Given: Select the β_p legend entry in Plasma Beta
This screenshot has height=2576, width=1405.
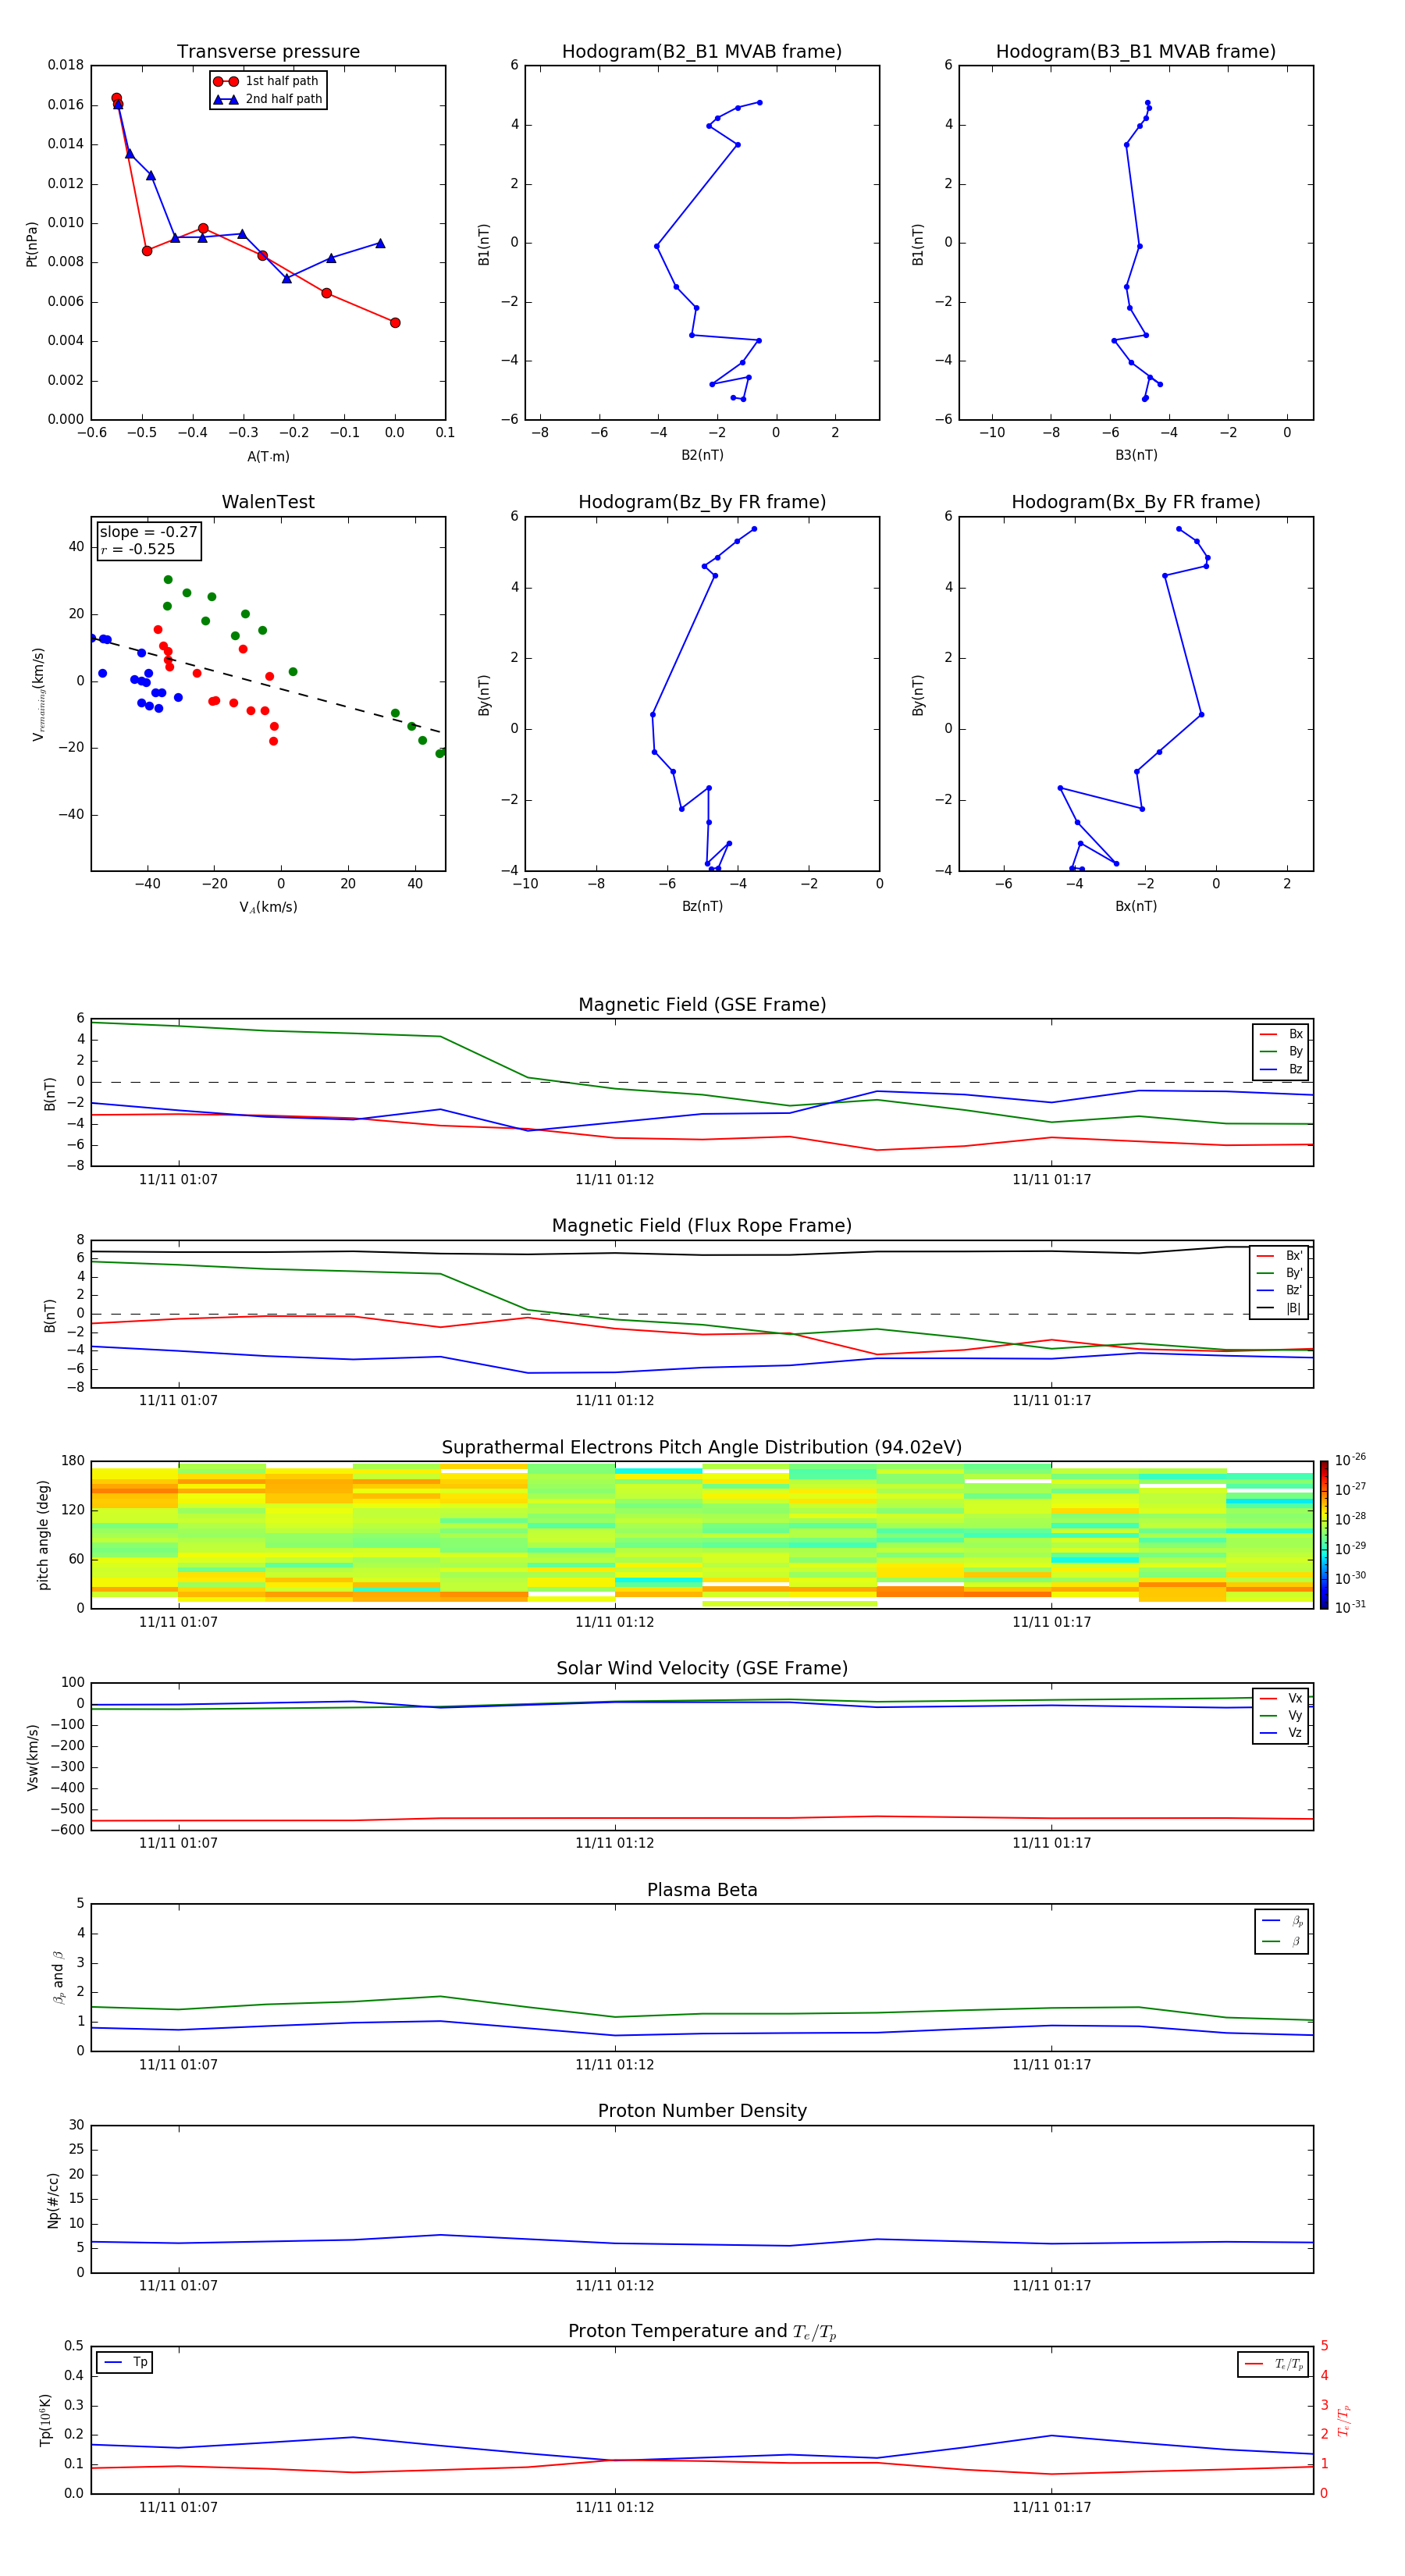Looking at the screenshot, I should pos(1282,1921).
